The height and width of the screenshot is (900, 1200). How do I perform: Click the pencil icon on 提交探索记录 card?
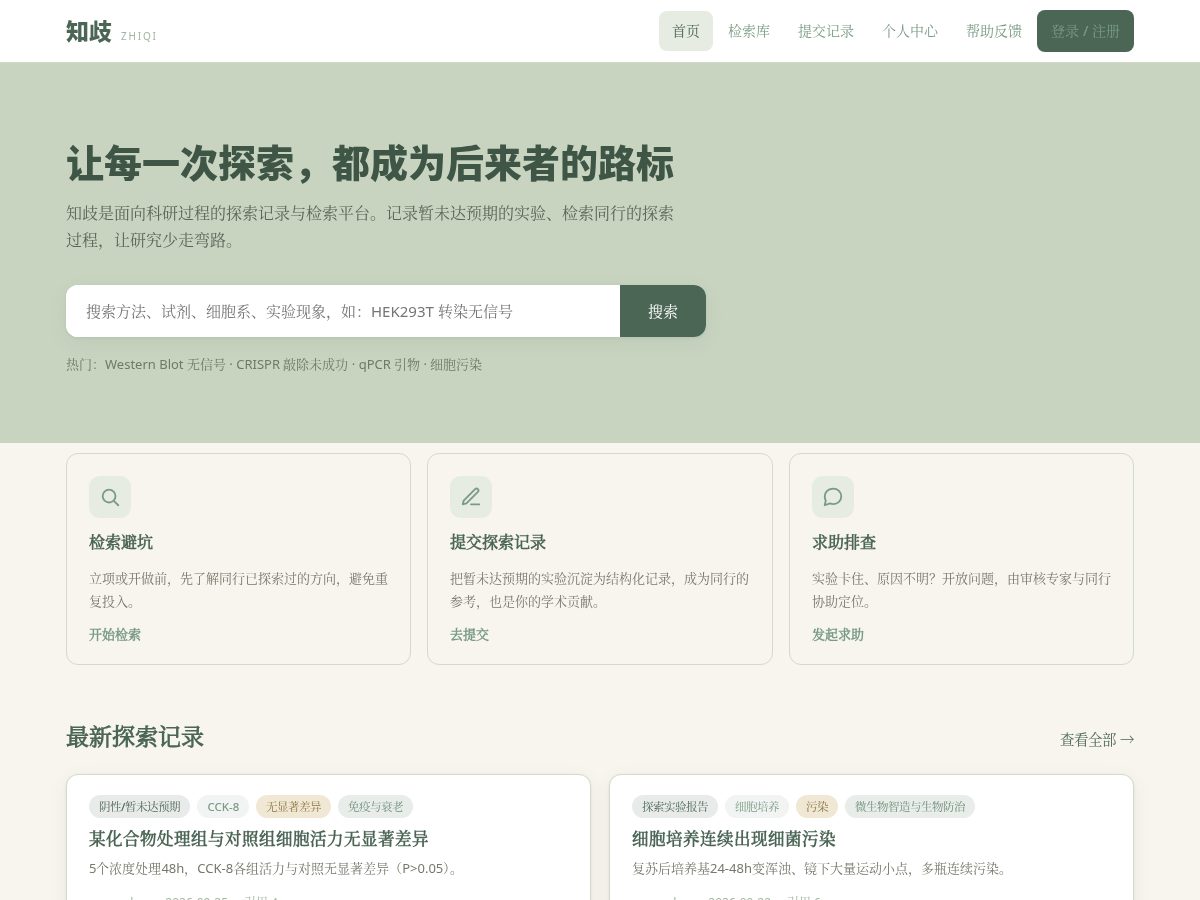click(x=471, y=497)
